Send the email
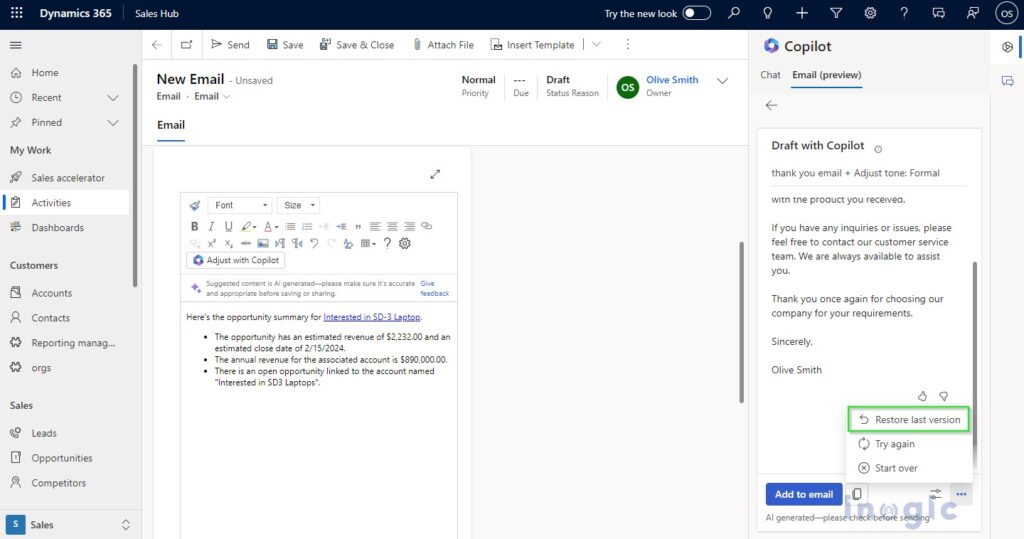Screen dimensions: 1024x539 pos(230,44)
